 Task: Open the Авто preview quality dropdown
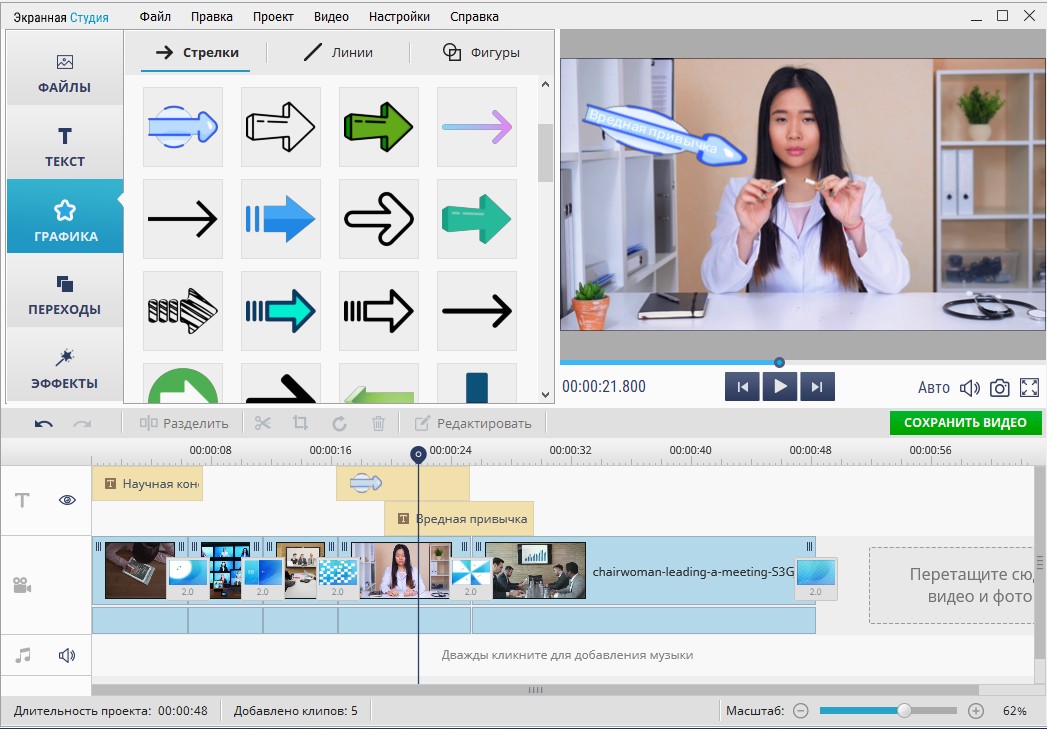933,388
